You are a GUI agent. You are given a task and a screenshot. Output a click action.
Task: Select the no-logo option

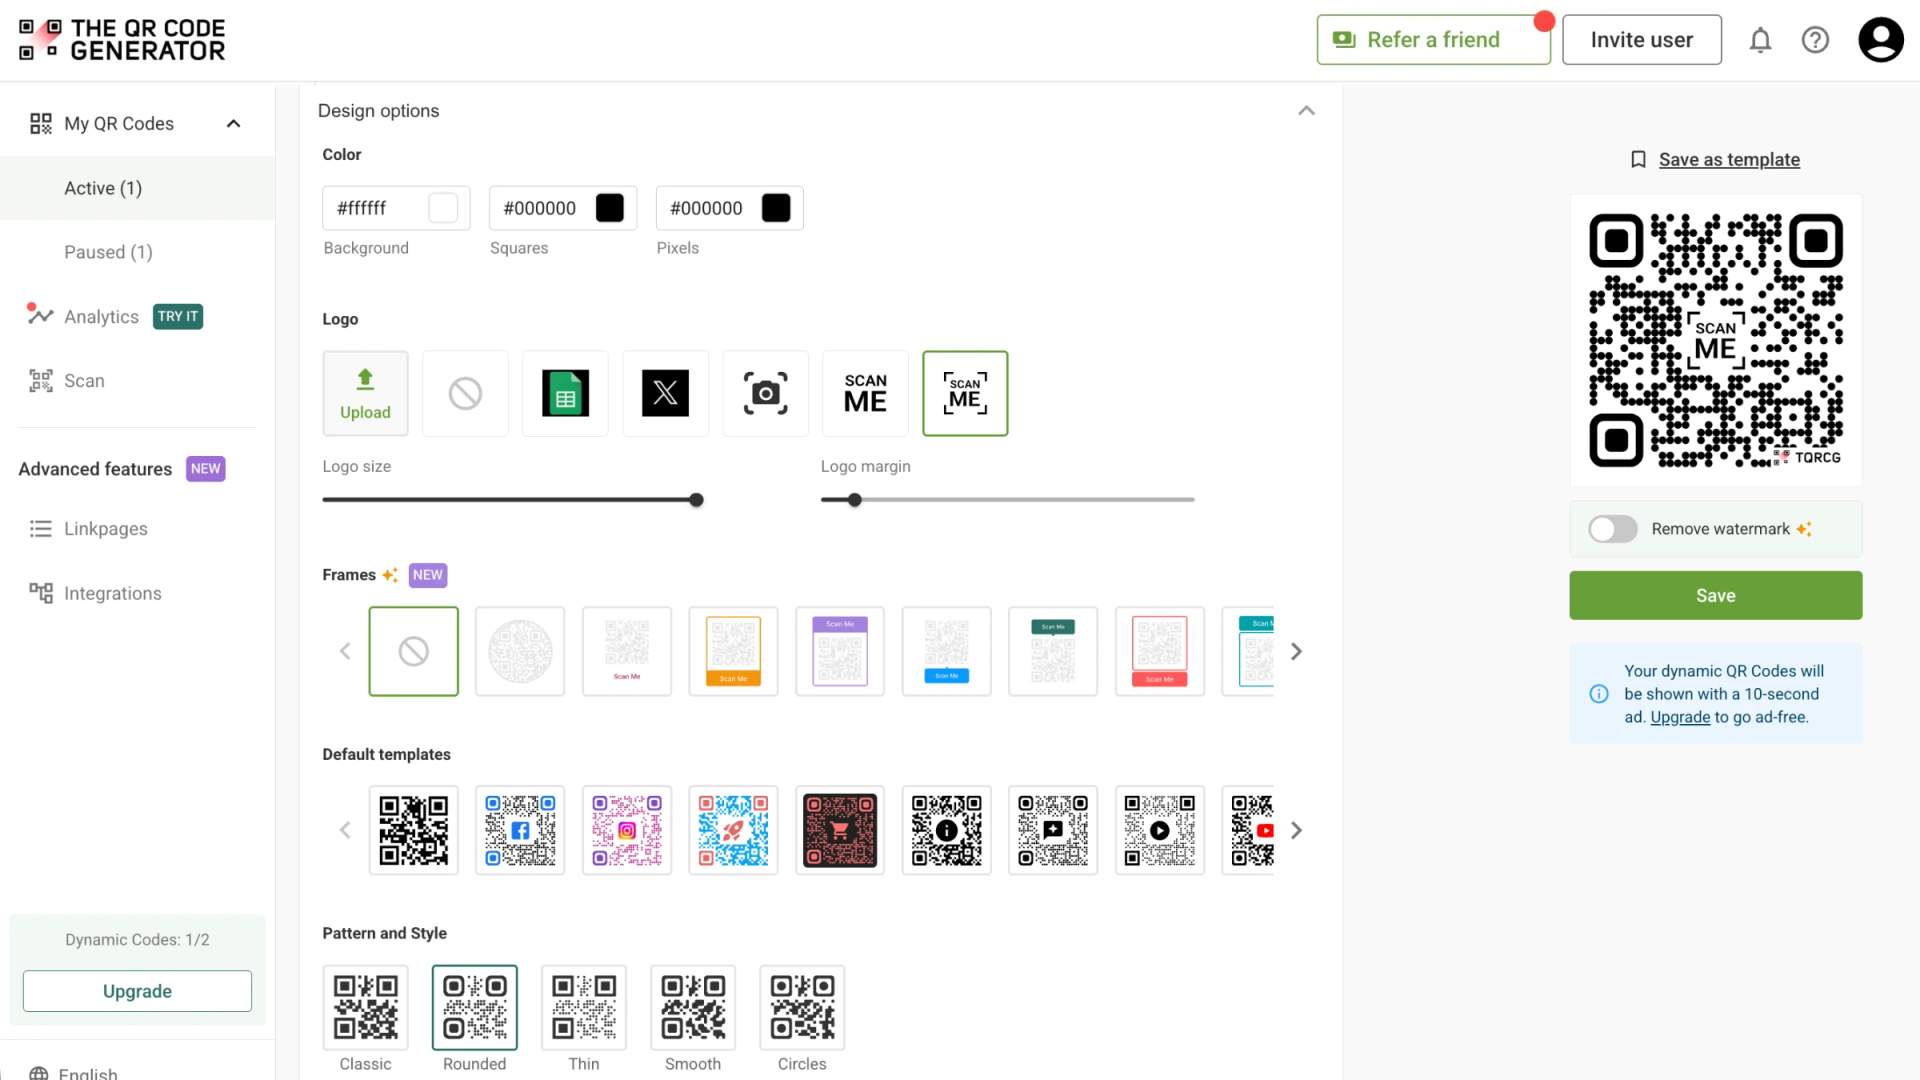(465, 393)
